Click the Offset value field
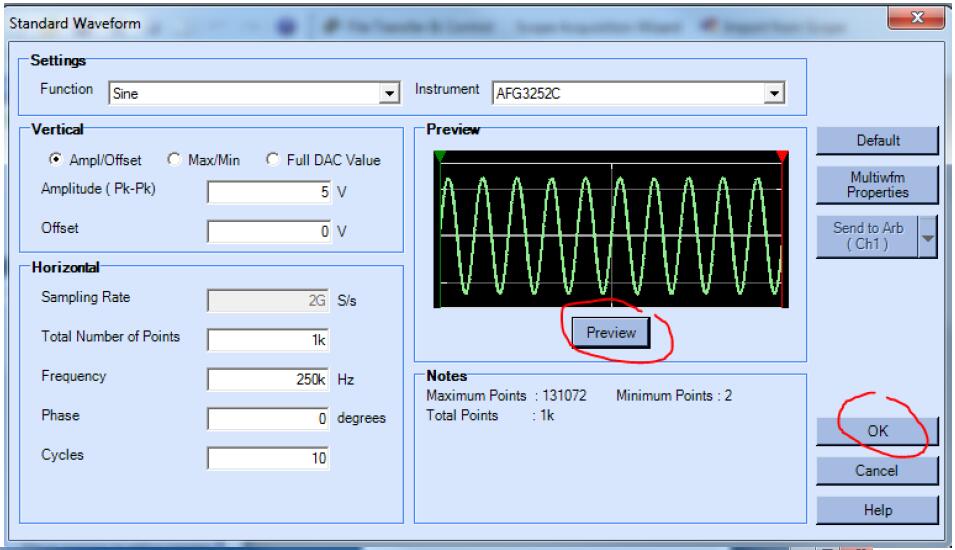This screenshot has height=550, width=955. [268, 232]
